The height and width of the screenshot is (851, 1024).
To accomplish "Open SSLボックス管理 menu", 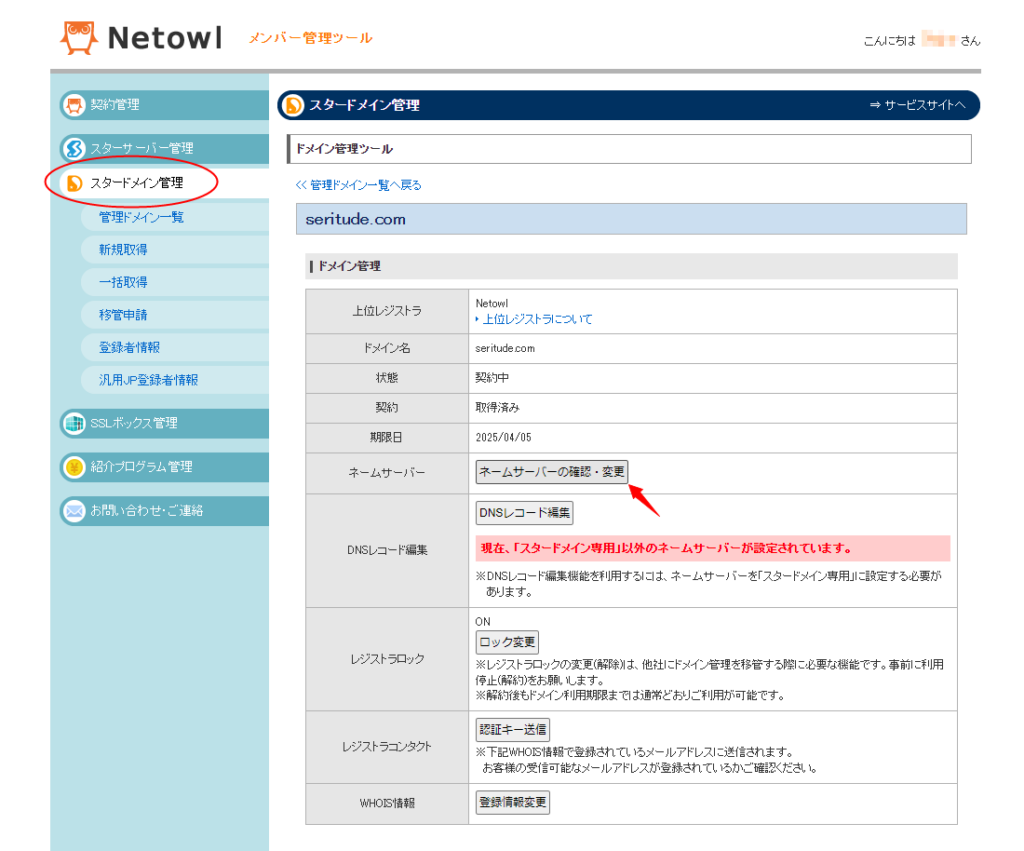I will [164, 423].
